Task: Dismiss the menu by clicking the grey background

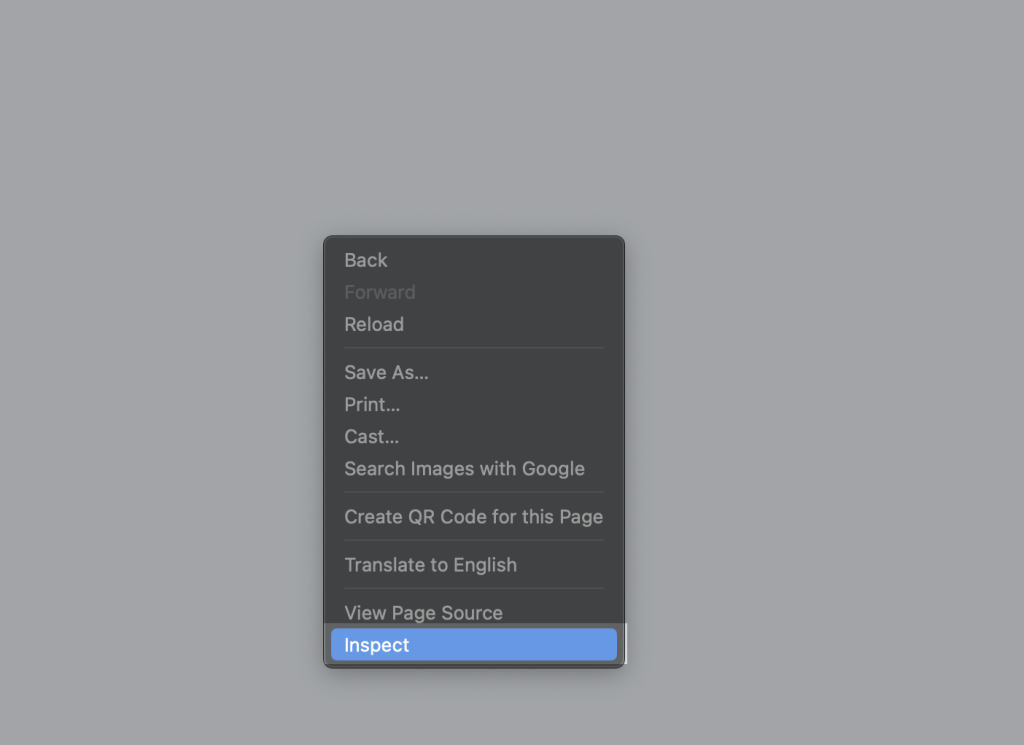Action: 800,200
